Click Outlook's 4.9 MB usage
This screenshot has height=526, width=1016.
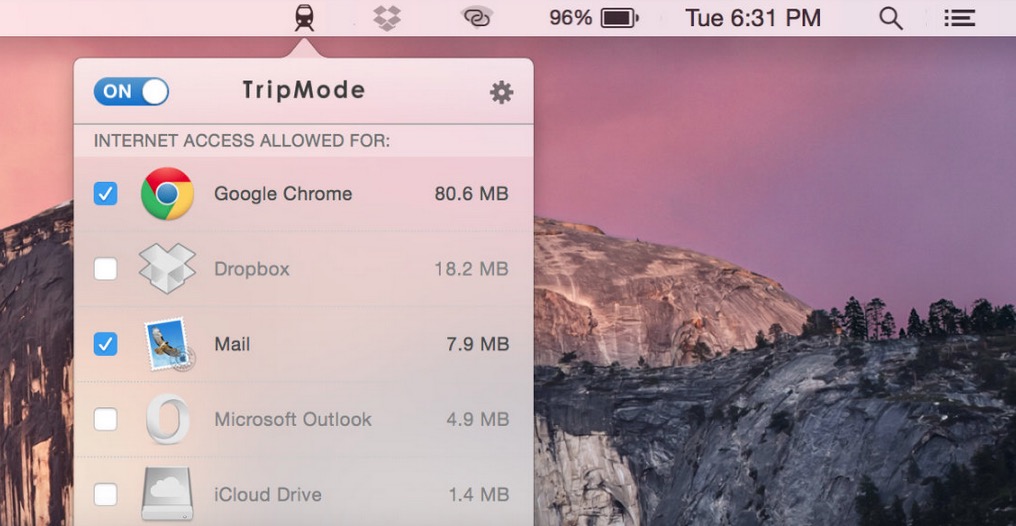[x=478, y=419]
